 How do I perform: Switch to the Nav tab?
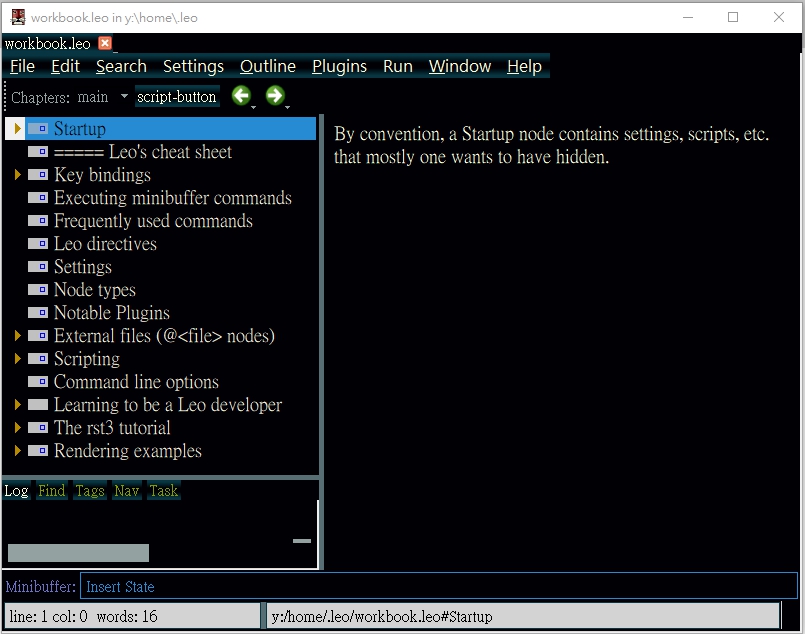[127, 491]
